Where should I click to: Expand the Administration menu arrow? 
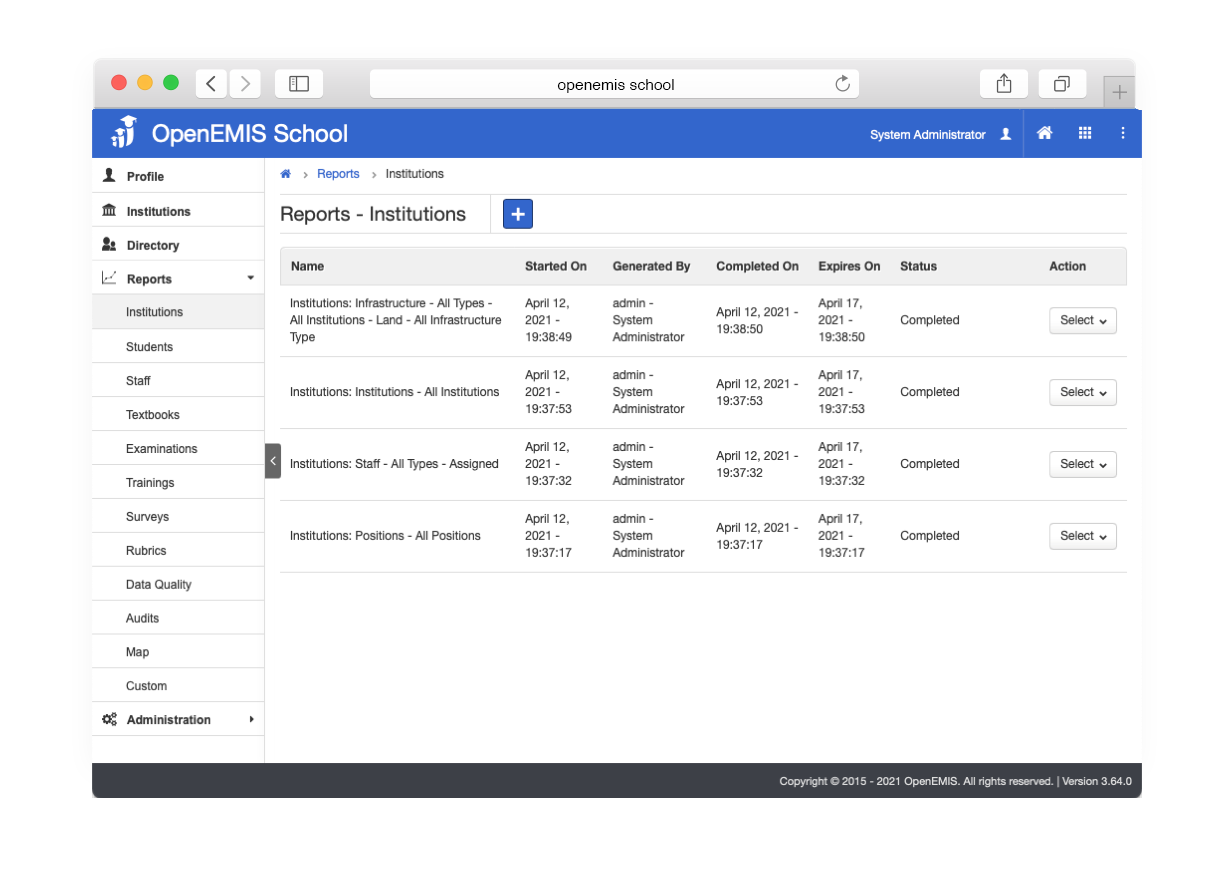click(251, 719)
